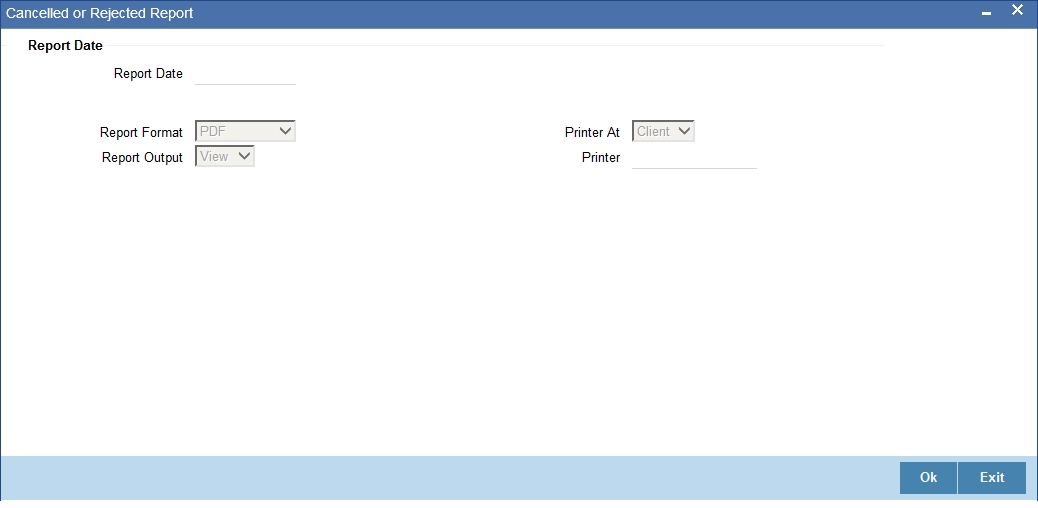Click the Report Format label

(x=141, y=132)
